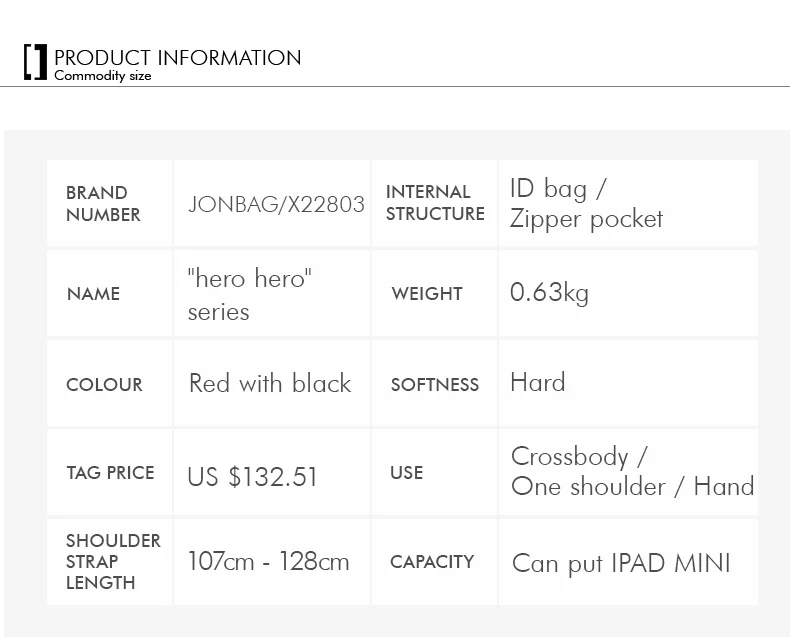Click the BRAND NUMBER label cell
790x637 pixels.
click(109, 203)
